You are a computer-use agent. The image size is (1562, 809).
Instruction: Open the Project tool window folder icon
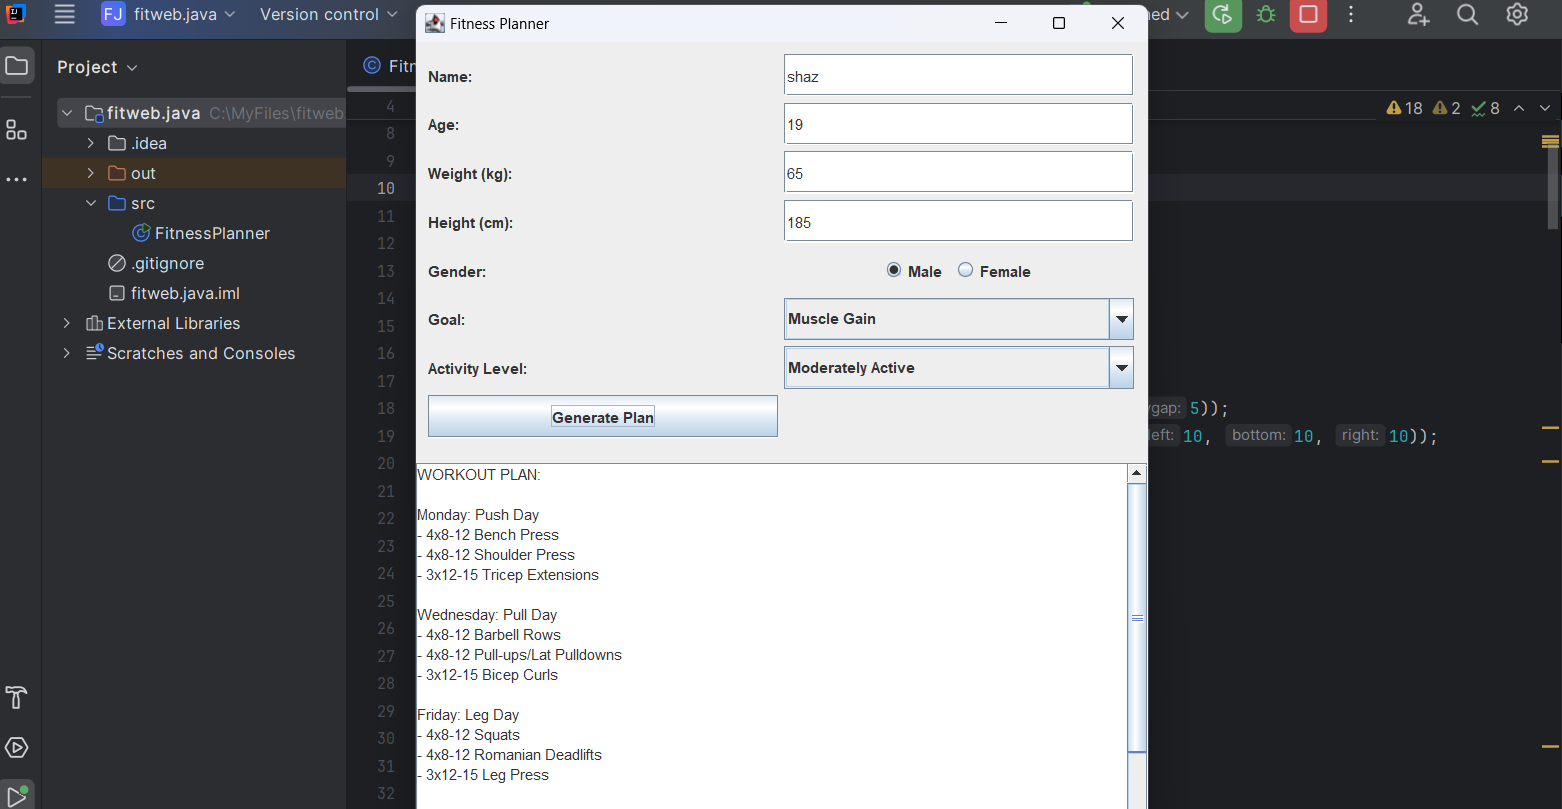click(17, 67)
